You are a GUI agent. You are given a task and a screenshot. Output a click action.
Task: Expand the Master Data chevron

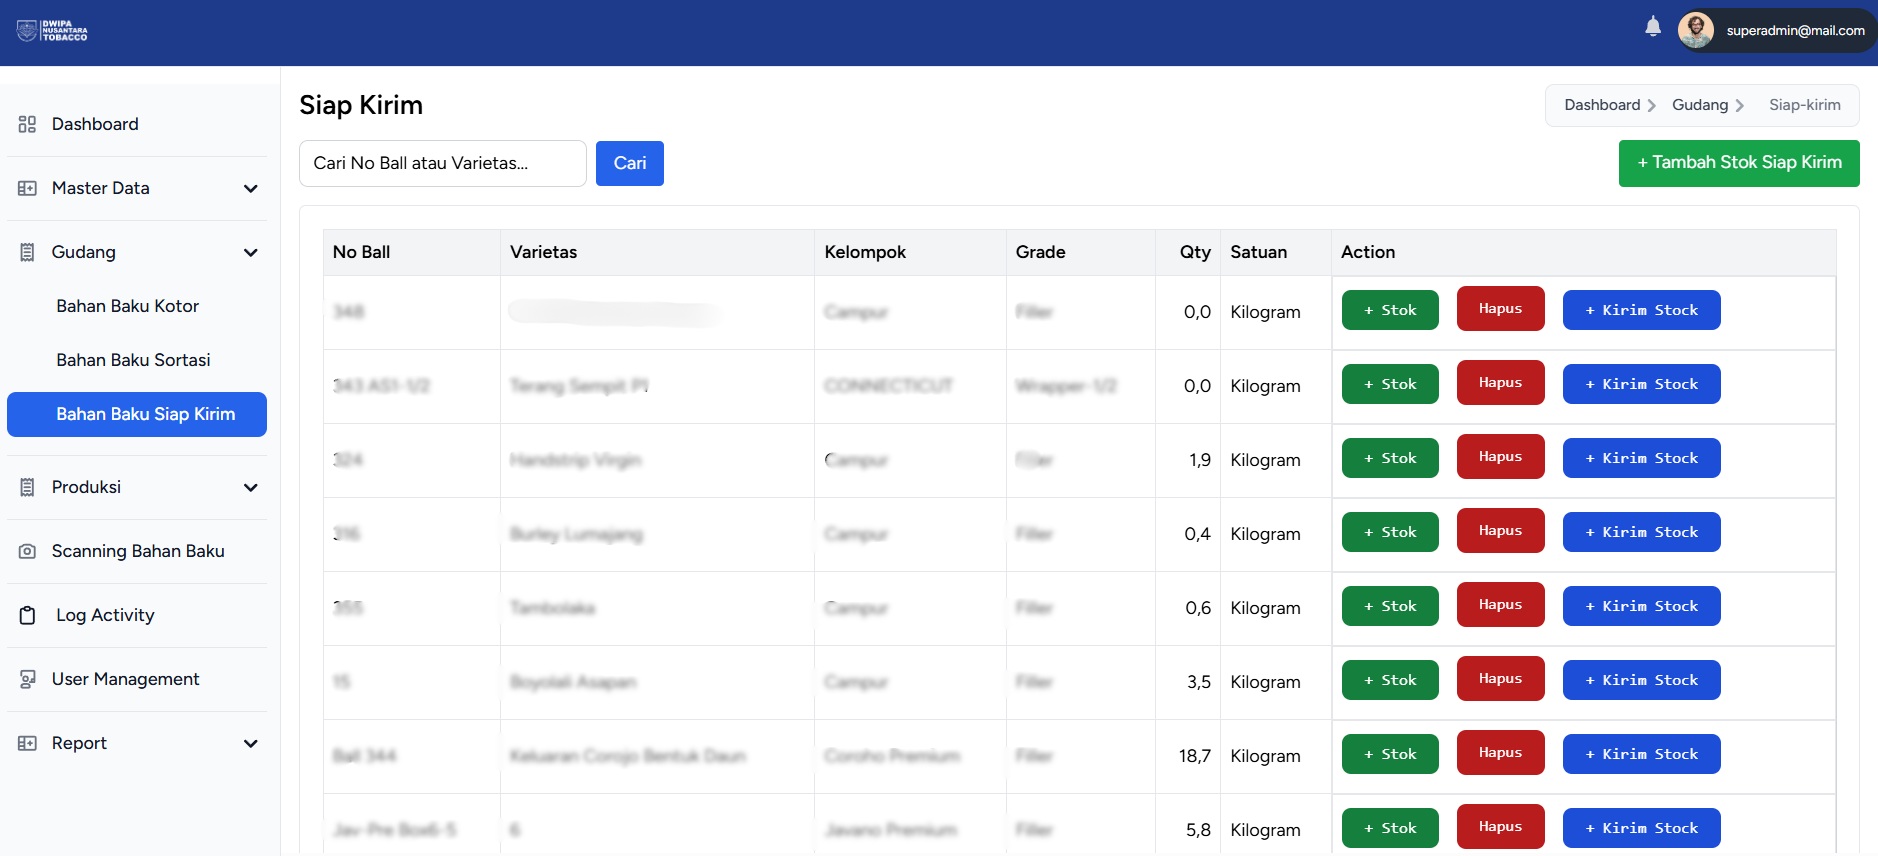250,188
